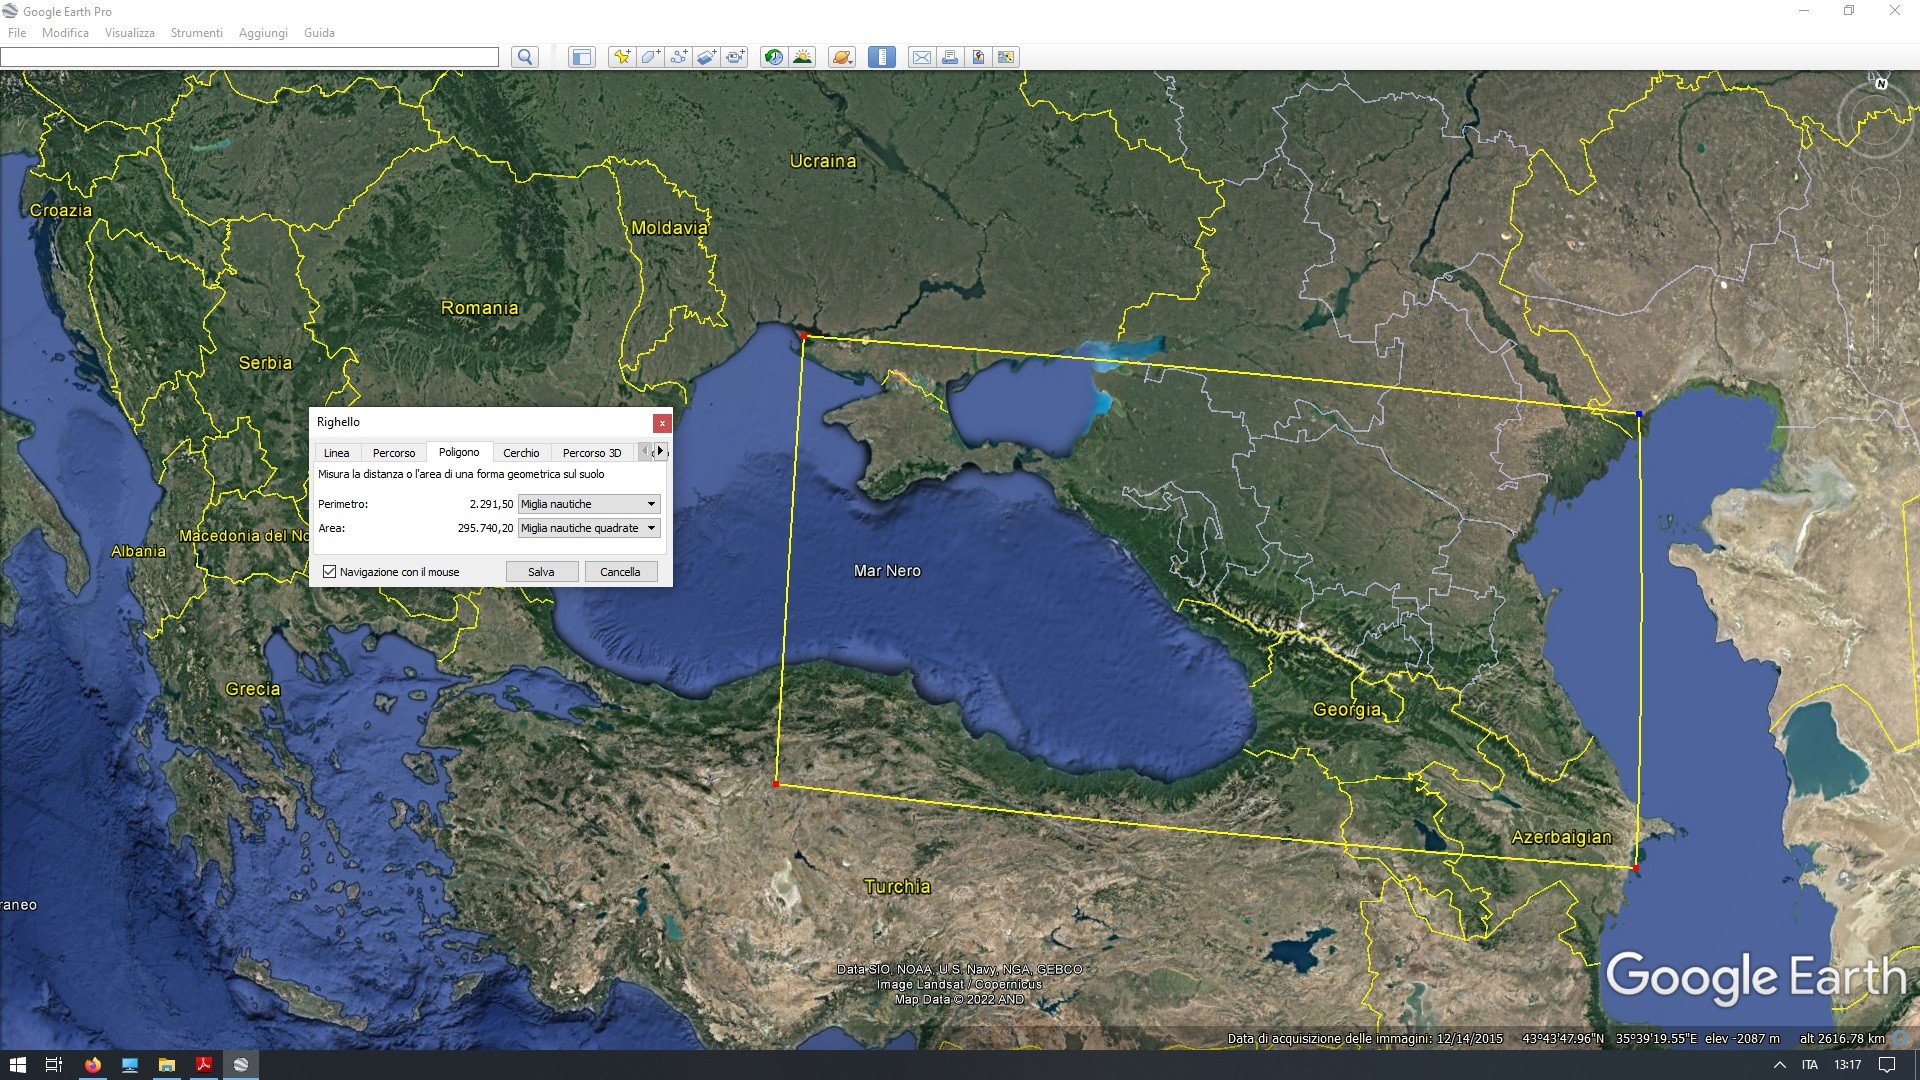The height and width of the screenshot is (1080, 1920).
Task: Add an image overlay from the toolbar
Action: 706,57
